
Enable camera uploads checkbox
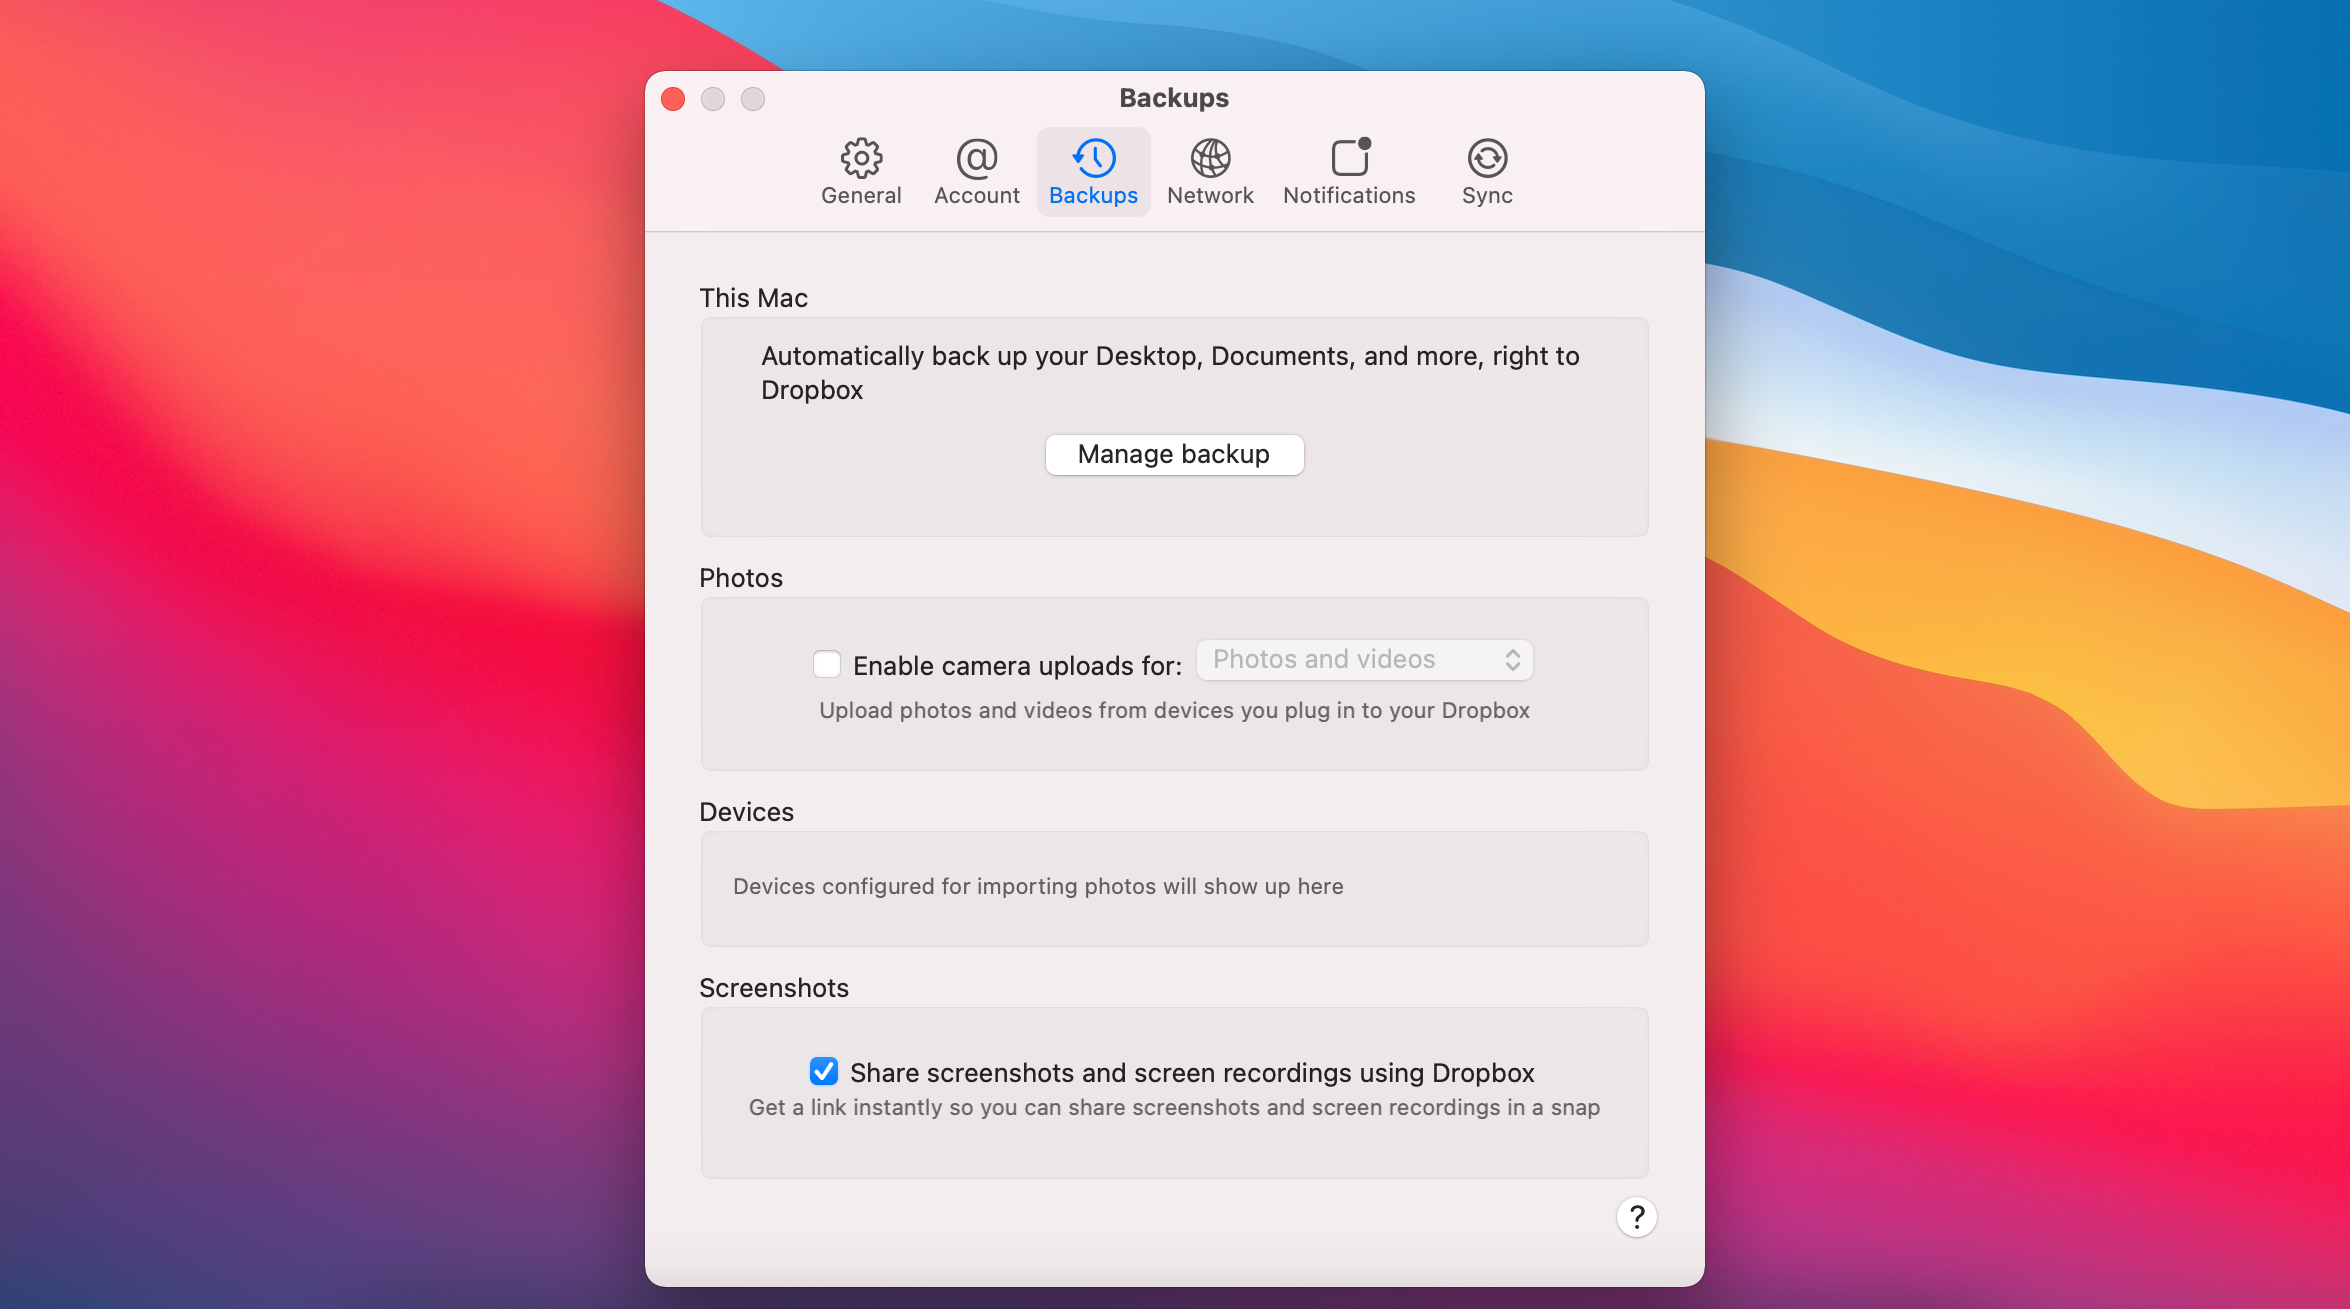pyautogui.click(x=827, y=664)
